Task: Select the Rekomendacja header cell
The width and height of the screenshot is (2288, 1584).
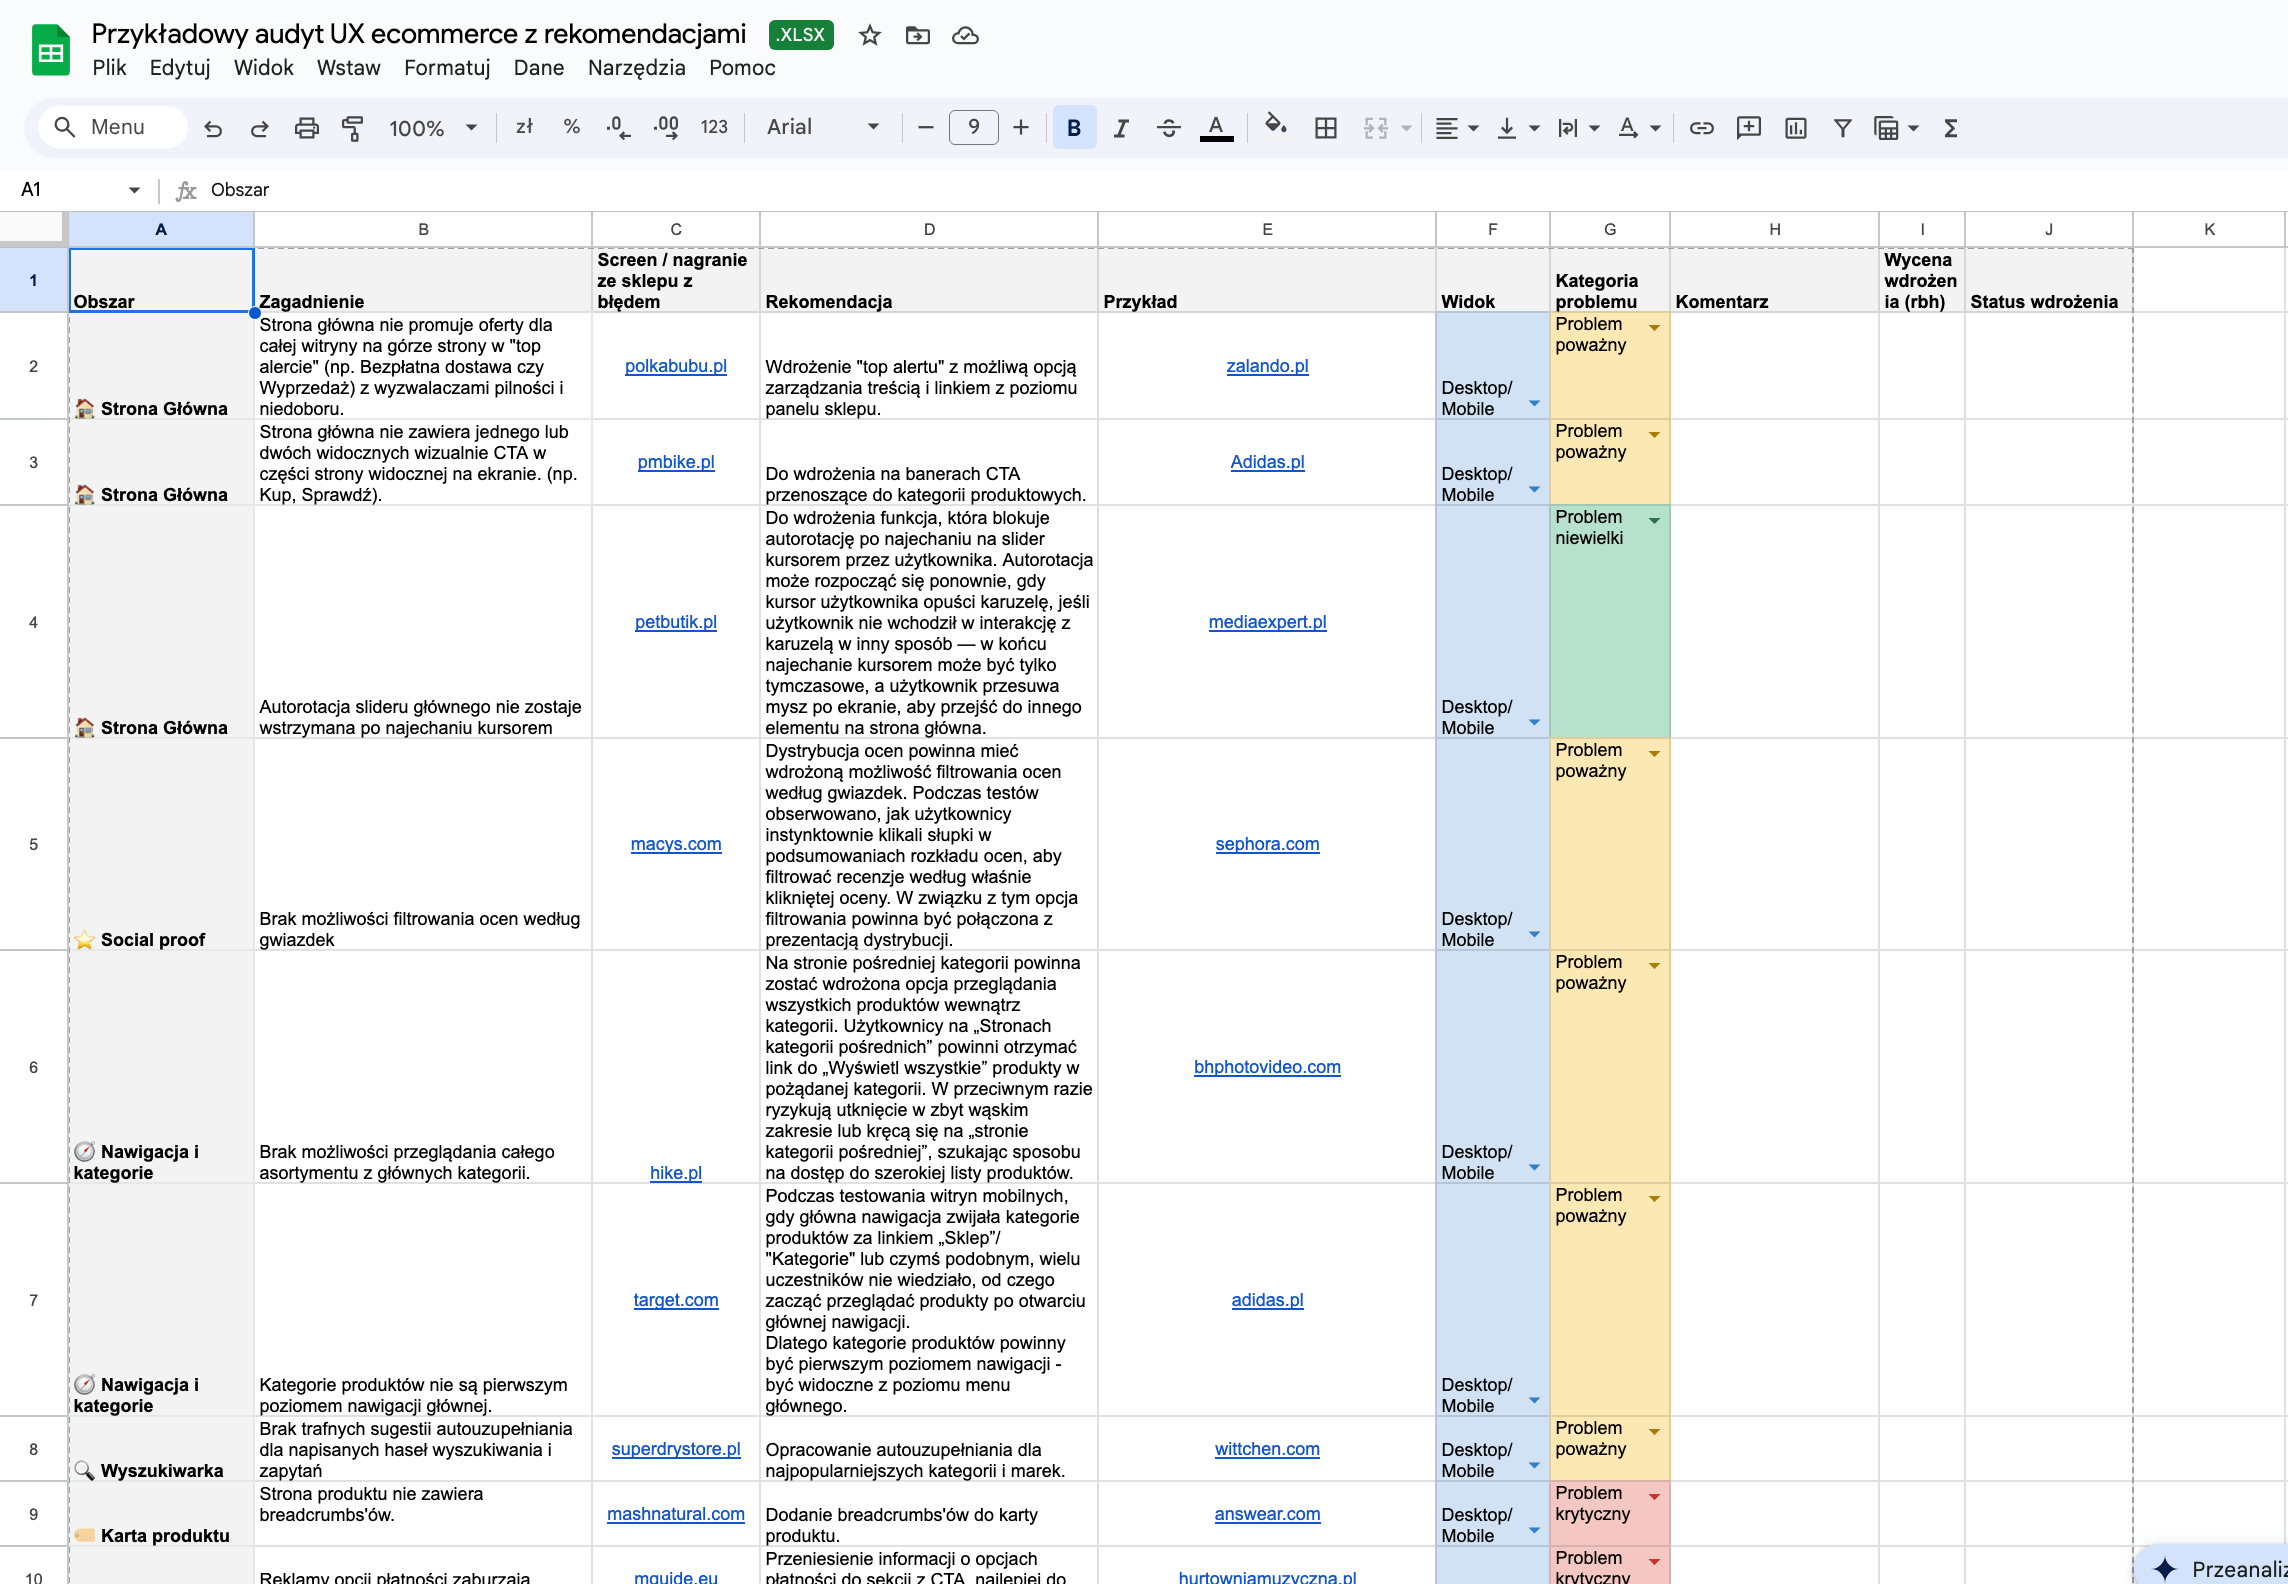Action: click(x=928, y=280)
